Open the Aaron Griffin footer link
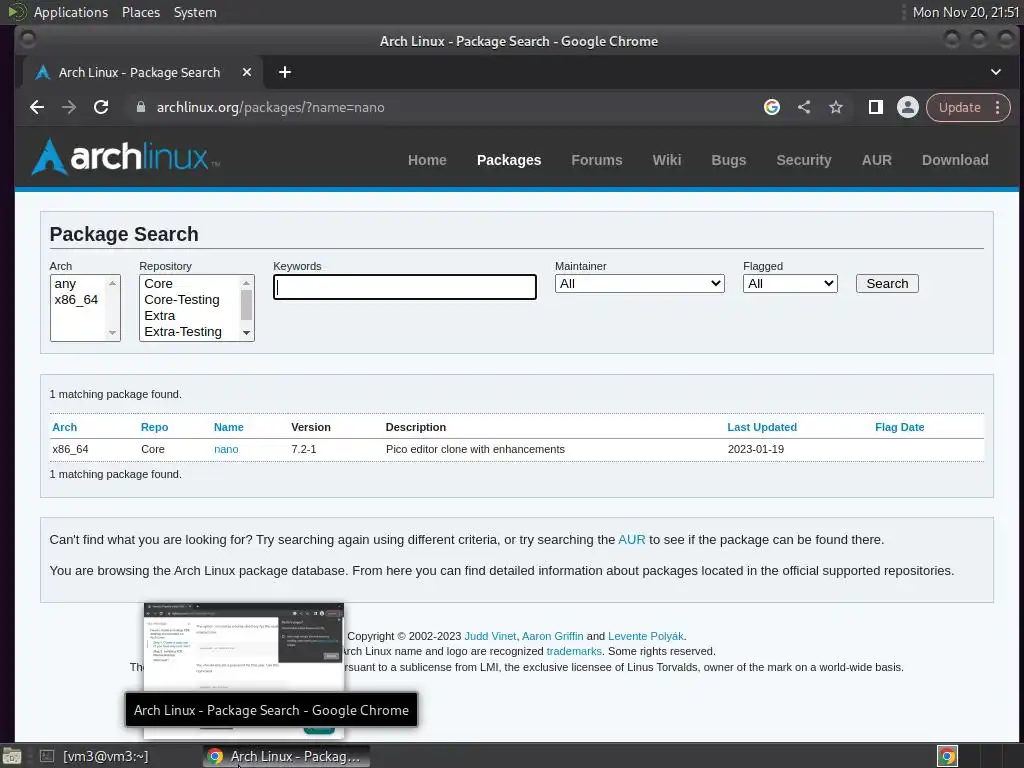Image resolution: width=1024 pixels, height=768 pixels. (x=552, y=636)
